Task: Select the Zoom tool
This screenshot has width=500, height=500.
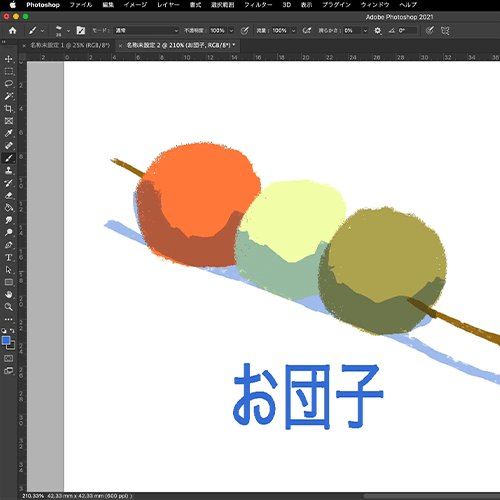Action: (9, 307)
